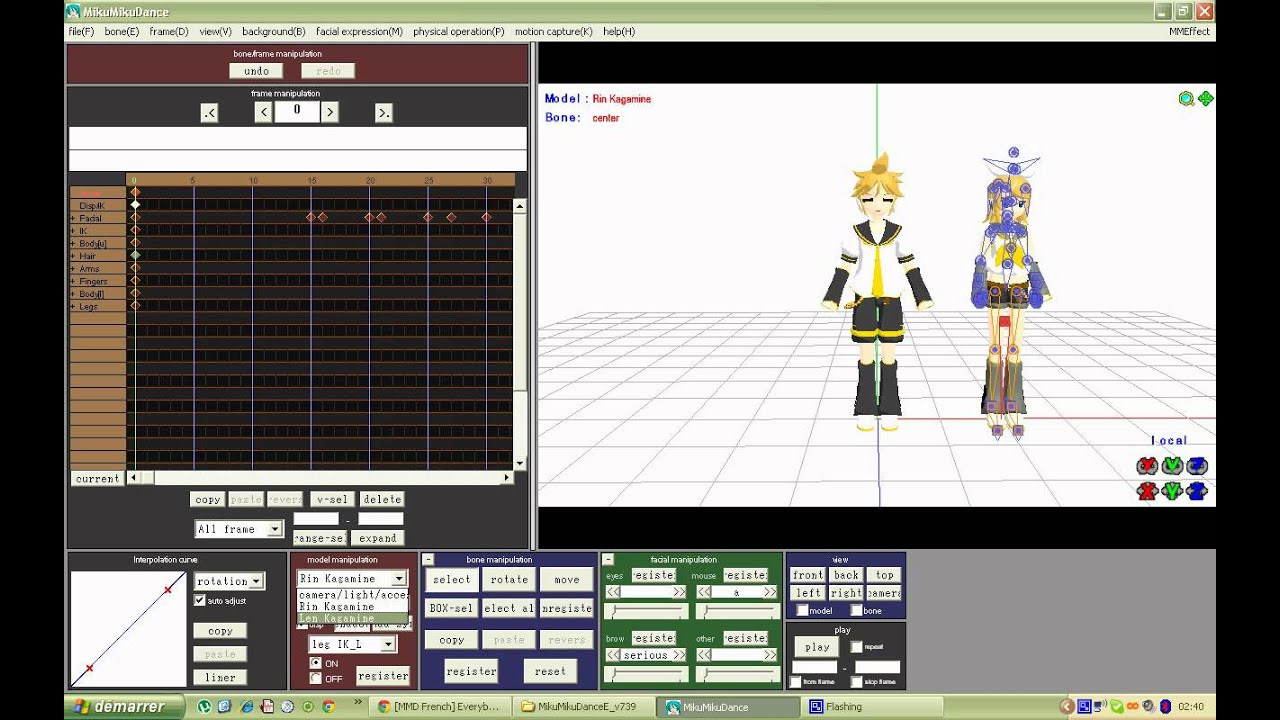Open uTorrent from quick launch
This screenshot has width=1280, height=720.
(x=205, y=706)
